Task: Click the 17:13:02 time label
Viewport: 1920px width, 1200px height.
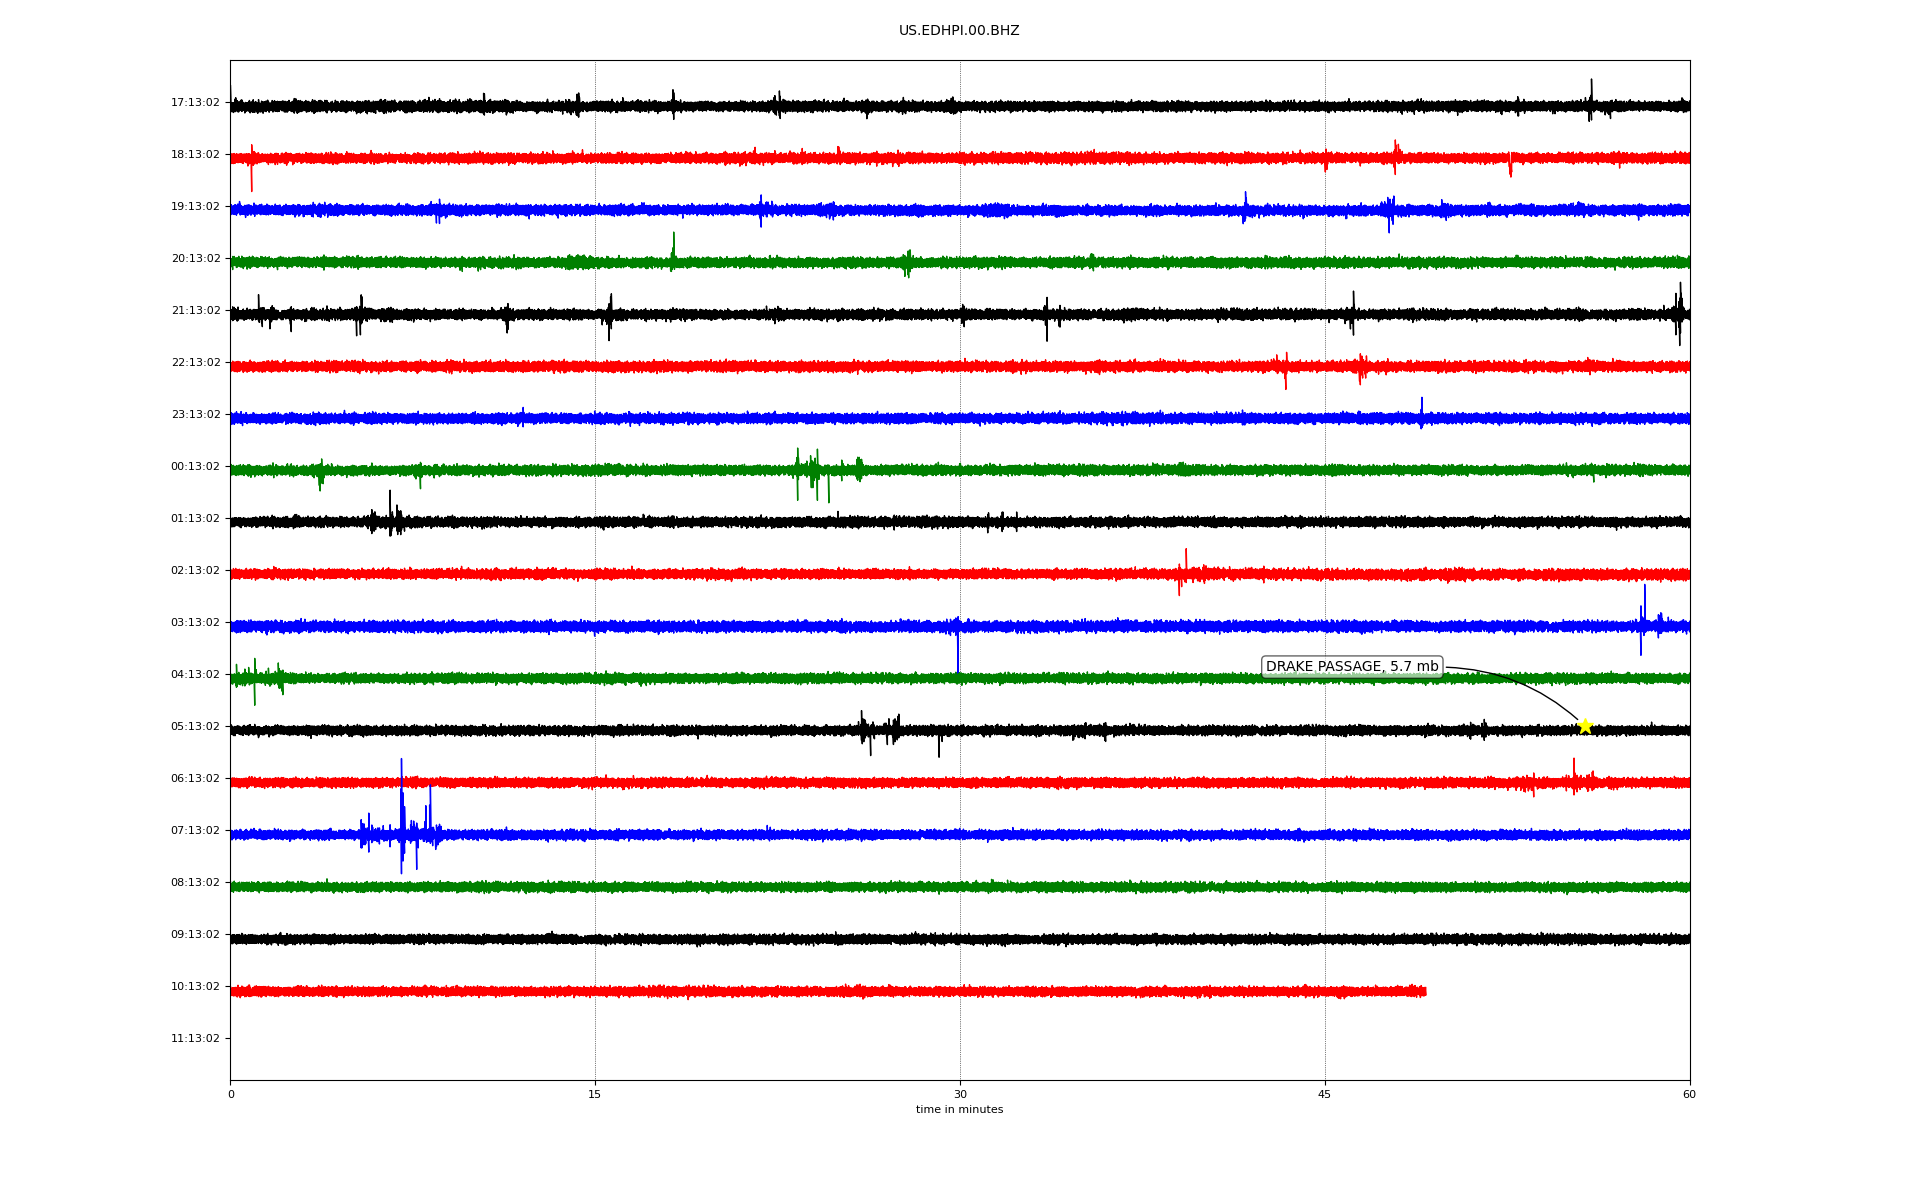Action: [x=195, y=102]
